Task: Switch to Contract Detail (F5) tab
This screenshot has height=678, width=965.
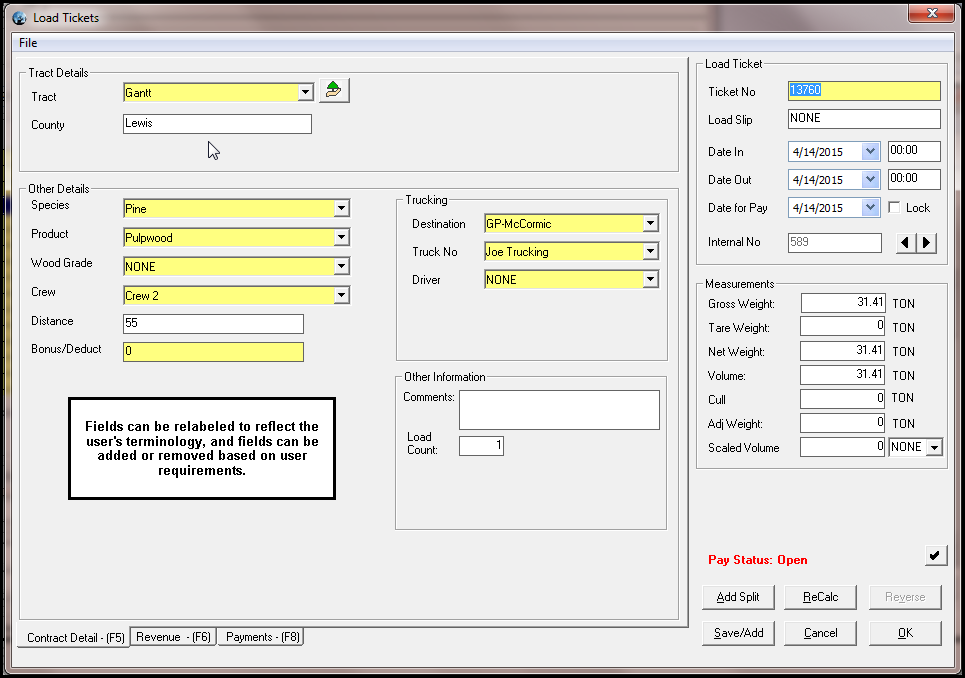Action: pos(76,637)
